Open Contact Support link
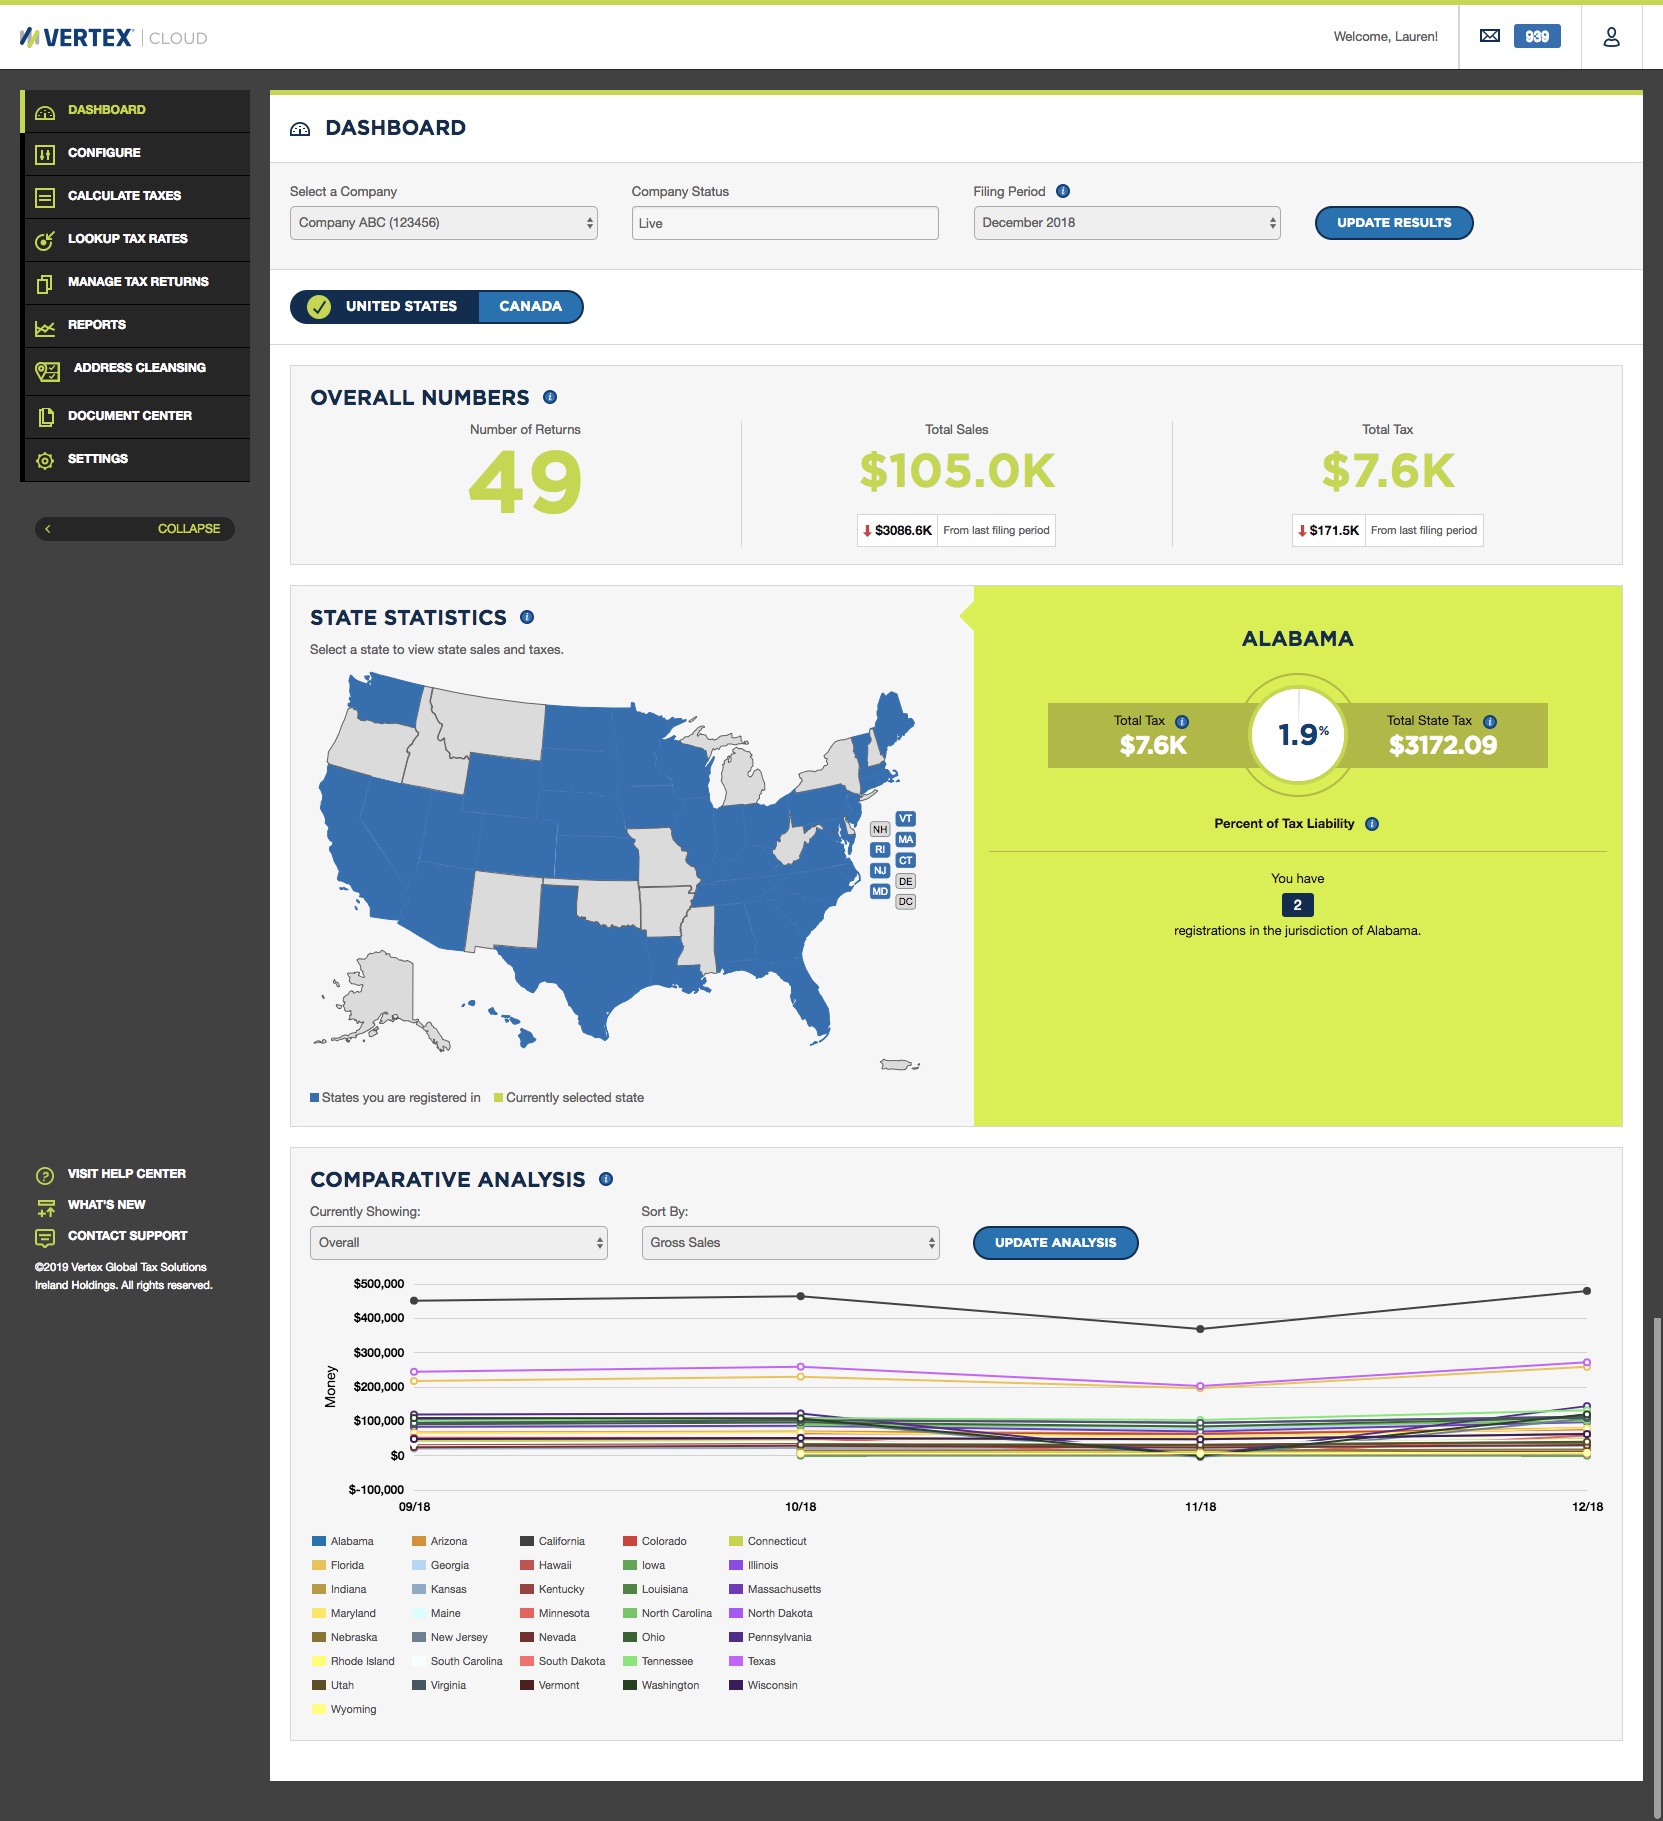The width and height of the screenshot is (1663, 1821). (128, 1236)
